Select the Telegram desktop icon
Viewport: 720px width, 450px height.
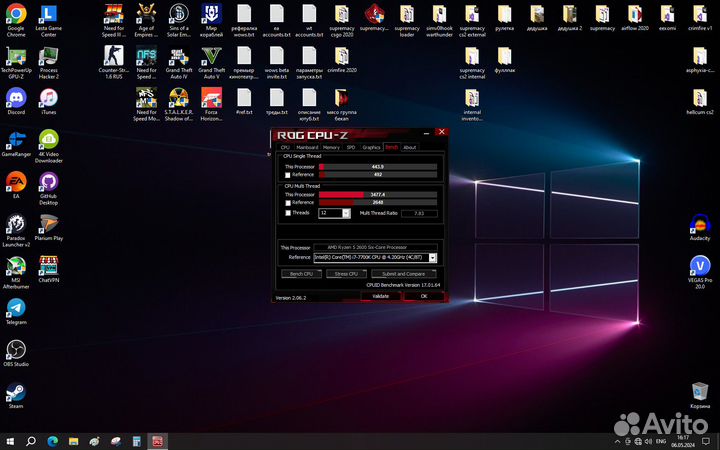coord(16,312)
